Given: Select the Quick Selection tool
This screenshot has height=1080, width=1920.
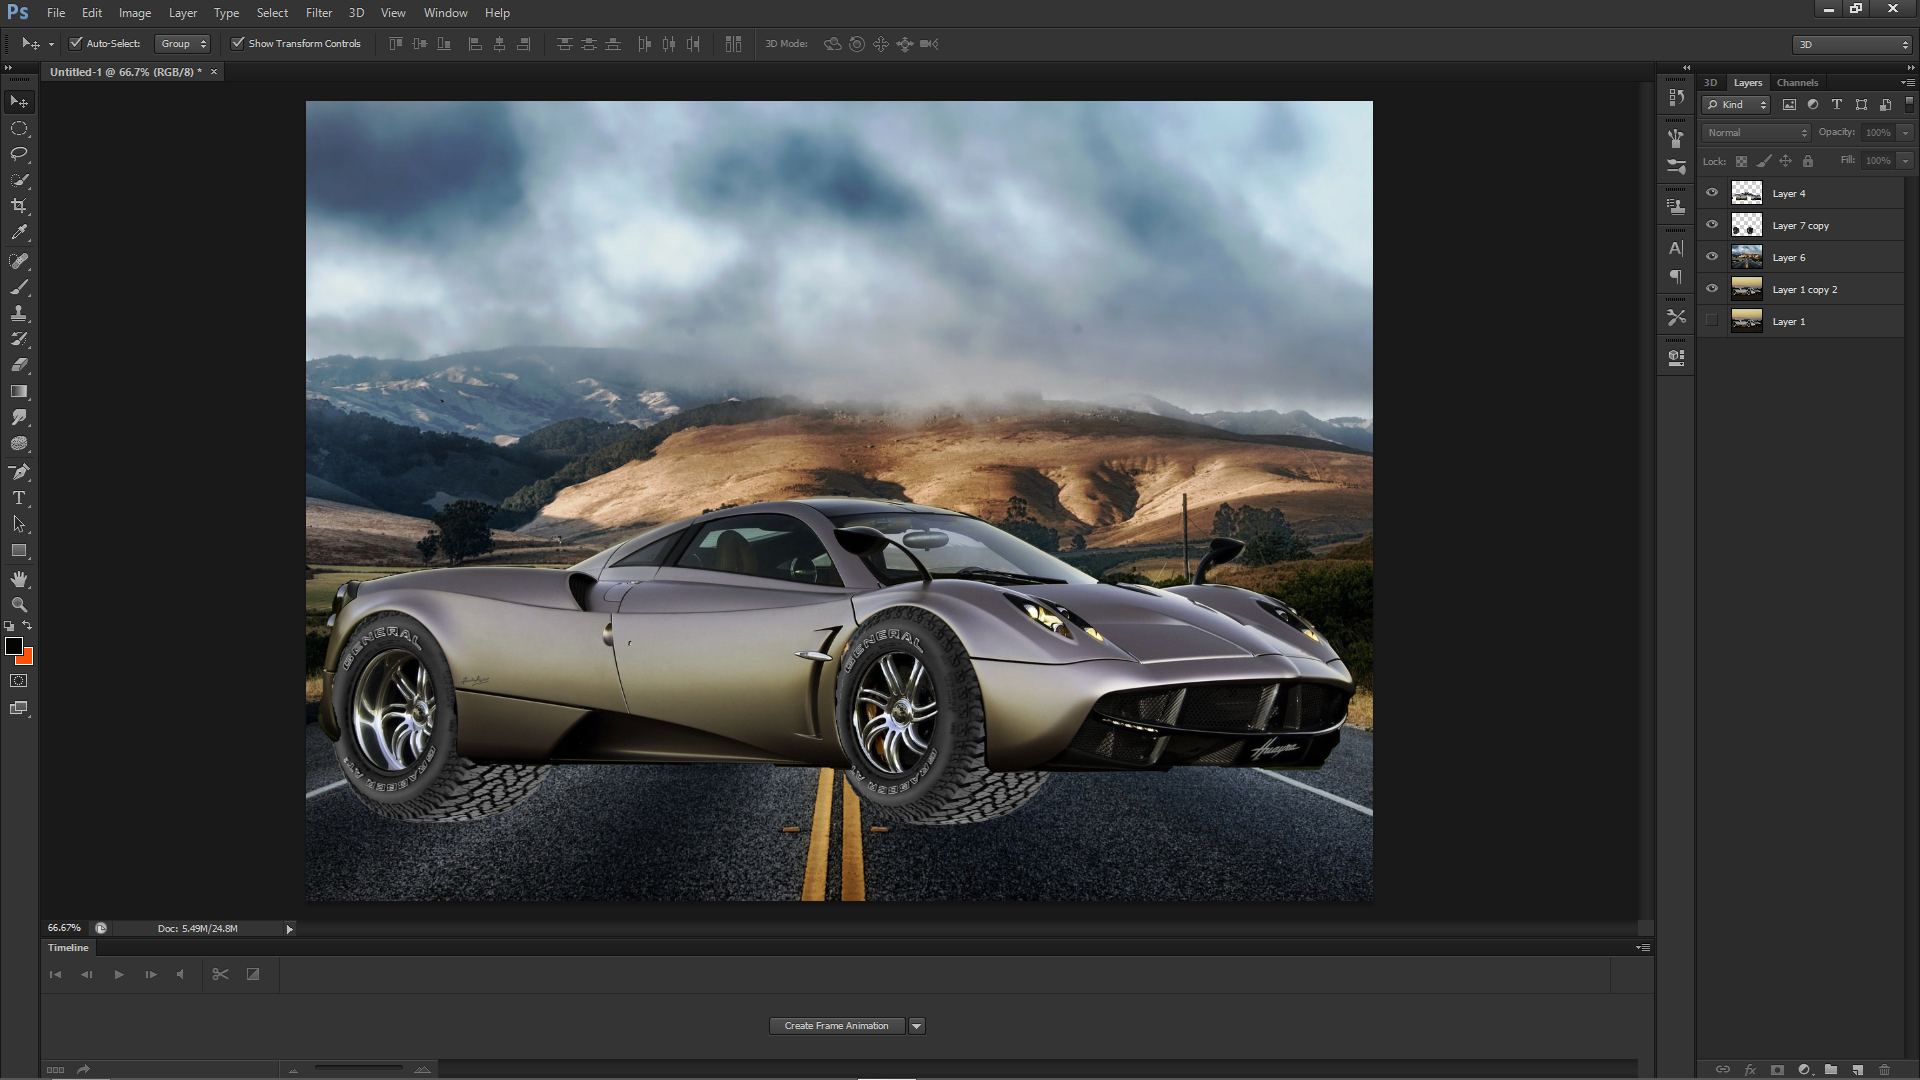Looking at the screenshot, I should [x=19, y=180].
